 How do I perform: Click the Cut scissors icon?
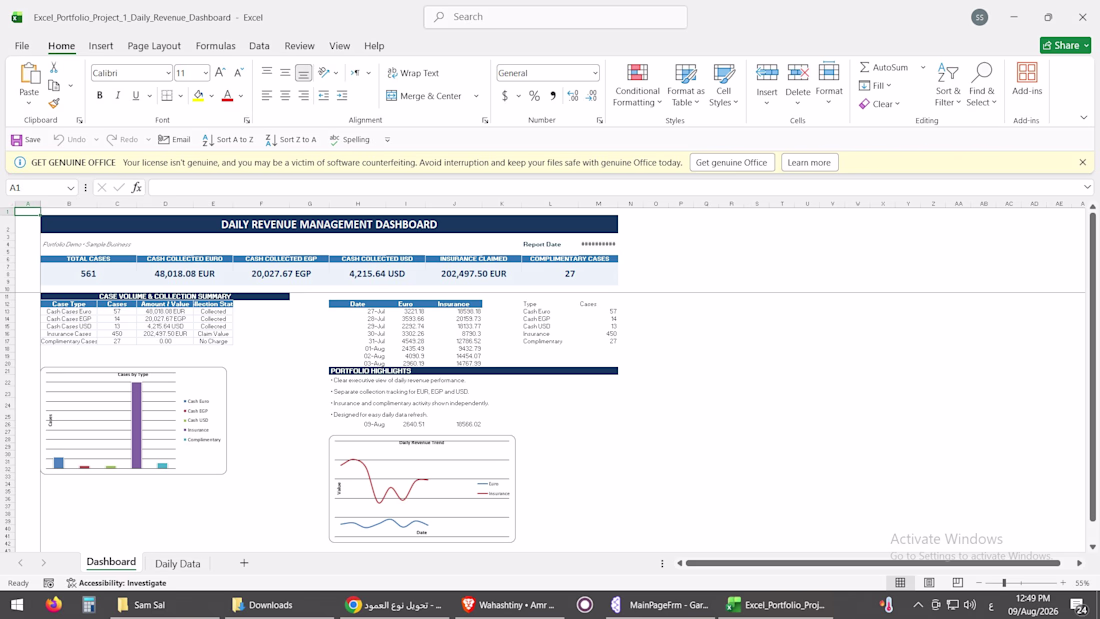pos(53,68)
